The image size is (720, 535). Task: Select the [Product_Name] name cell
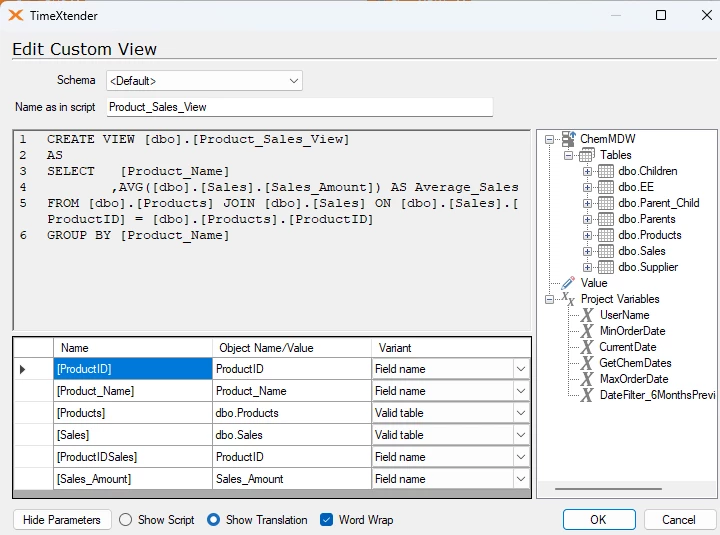click(133, 391)
